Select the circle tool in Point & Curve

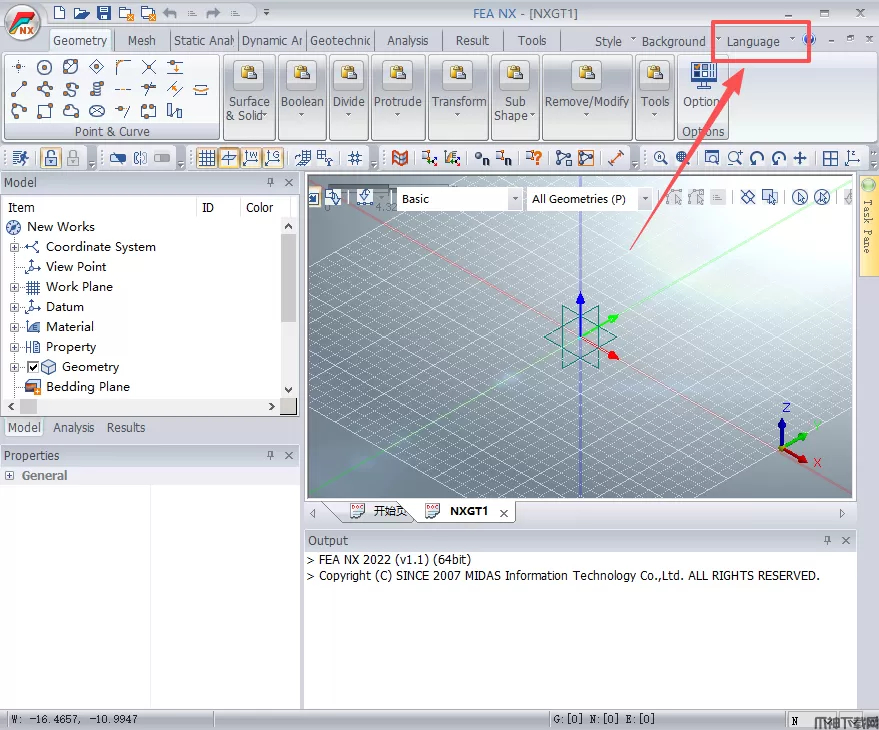(x=44, y=67)
